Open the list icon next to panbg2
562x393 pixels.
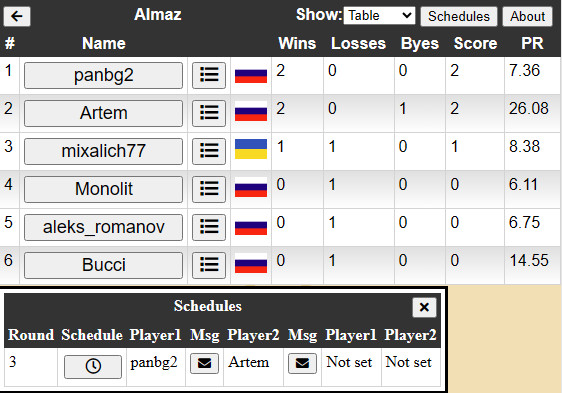point(209,75)
